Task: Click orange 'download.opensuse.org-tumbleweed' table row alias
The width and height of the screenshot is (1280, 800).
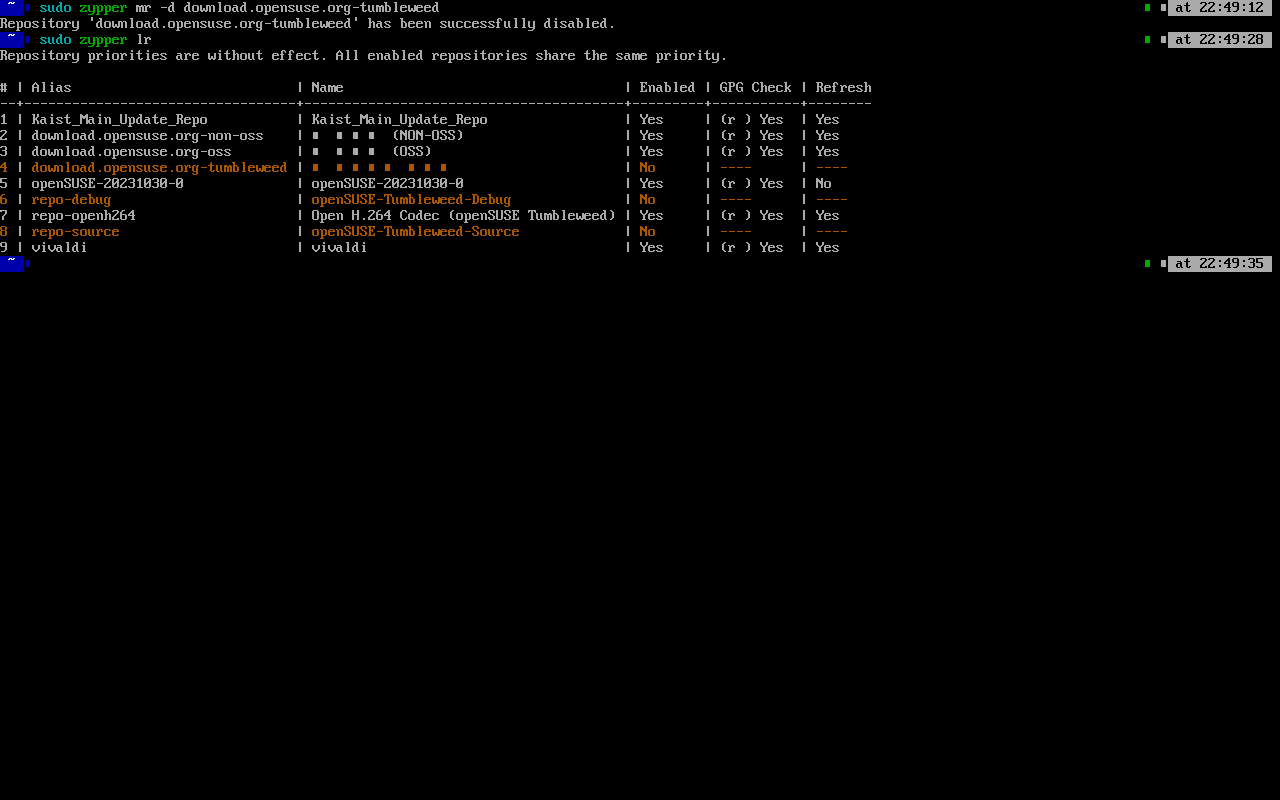Action: click(x=160, y=168)
